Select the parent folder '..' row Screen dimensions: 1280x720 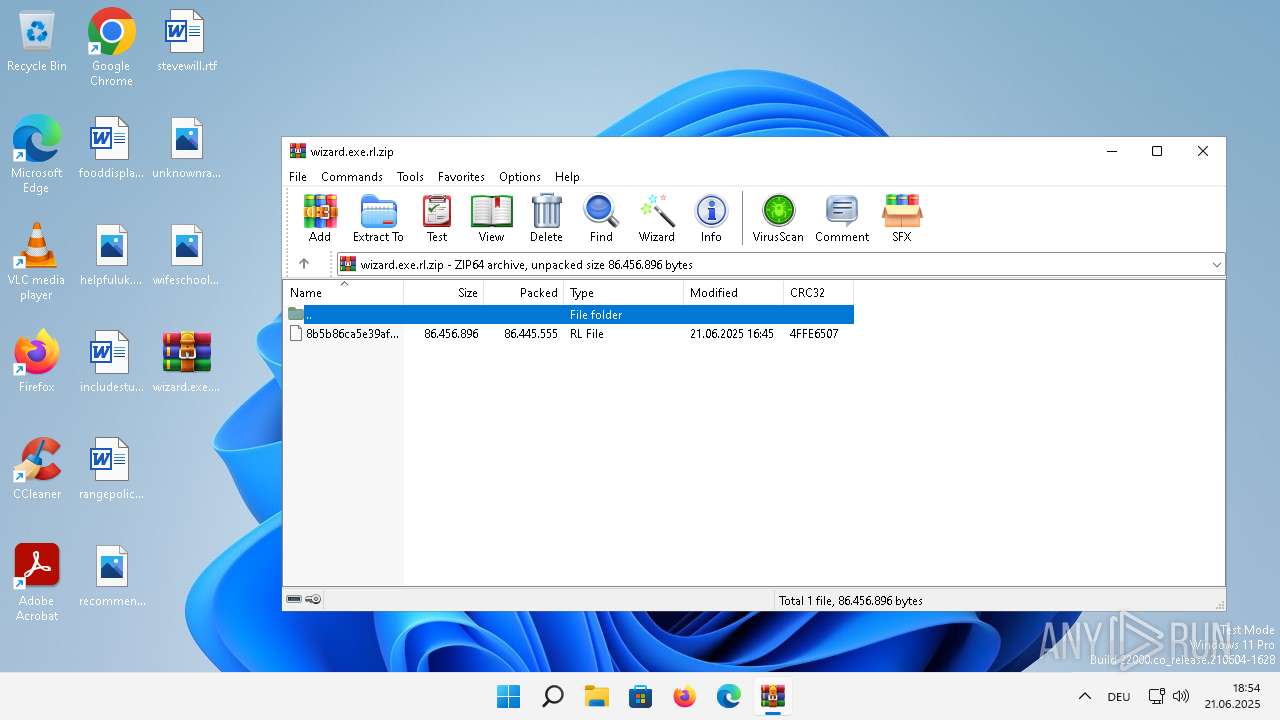pyautogui.click(x=570, y=314)
